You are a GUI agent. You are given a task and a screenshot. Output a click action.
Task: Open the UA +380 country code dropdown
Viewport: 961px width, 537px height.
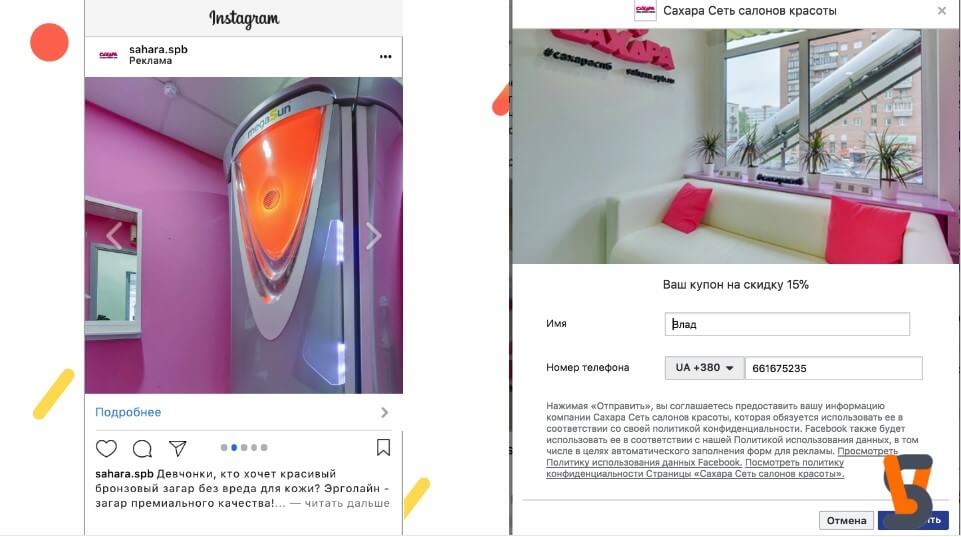tap(704, 368)
